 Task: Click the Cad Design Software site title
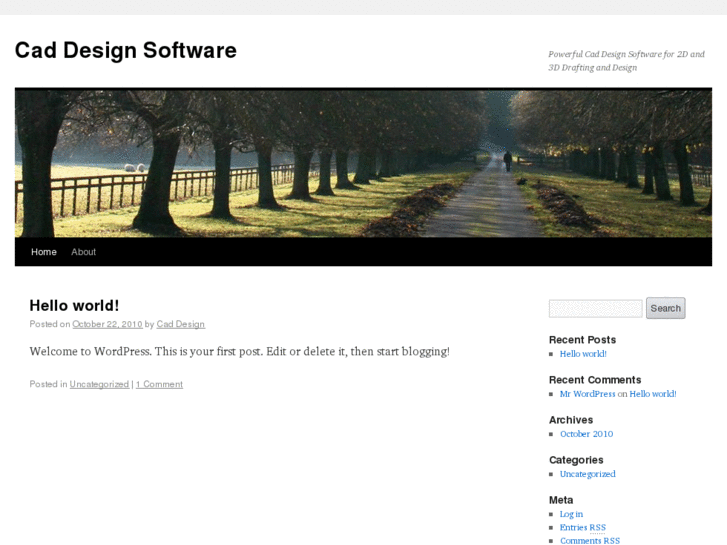point(125,51)
